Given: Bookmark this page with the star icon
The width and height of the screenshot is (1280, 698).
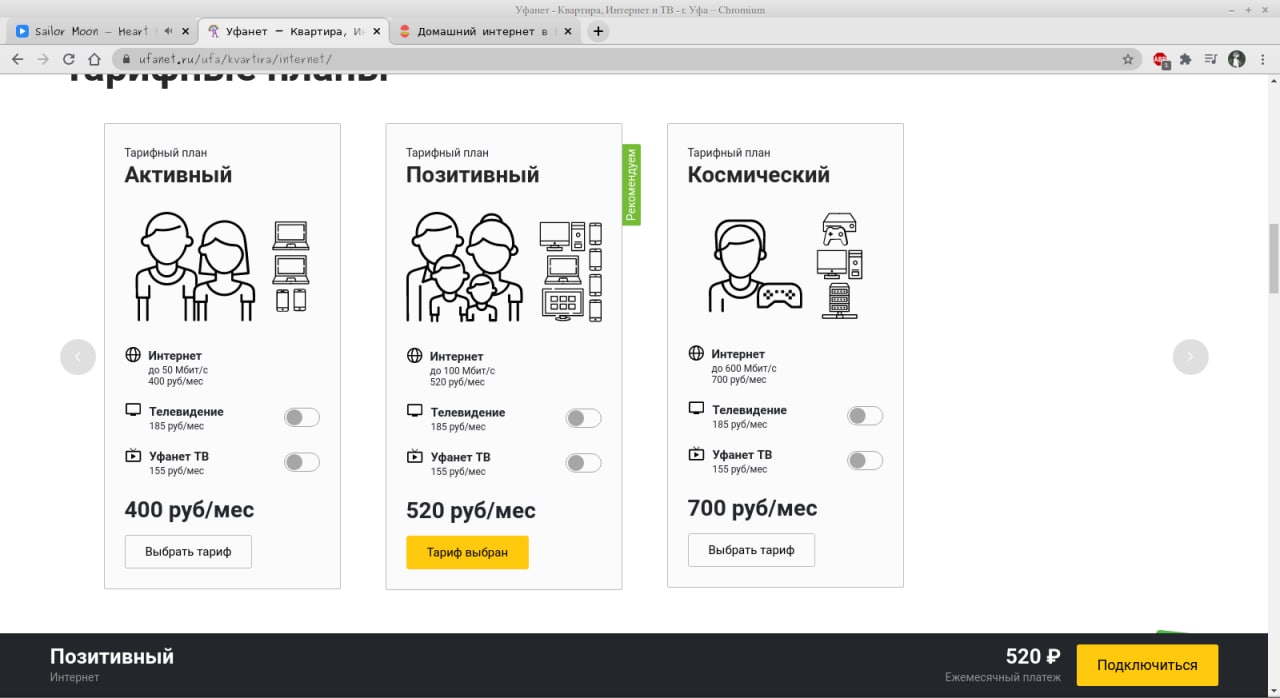Looking at the screenshot, I should tap(1128, 59).
